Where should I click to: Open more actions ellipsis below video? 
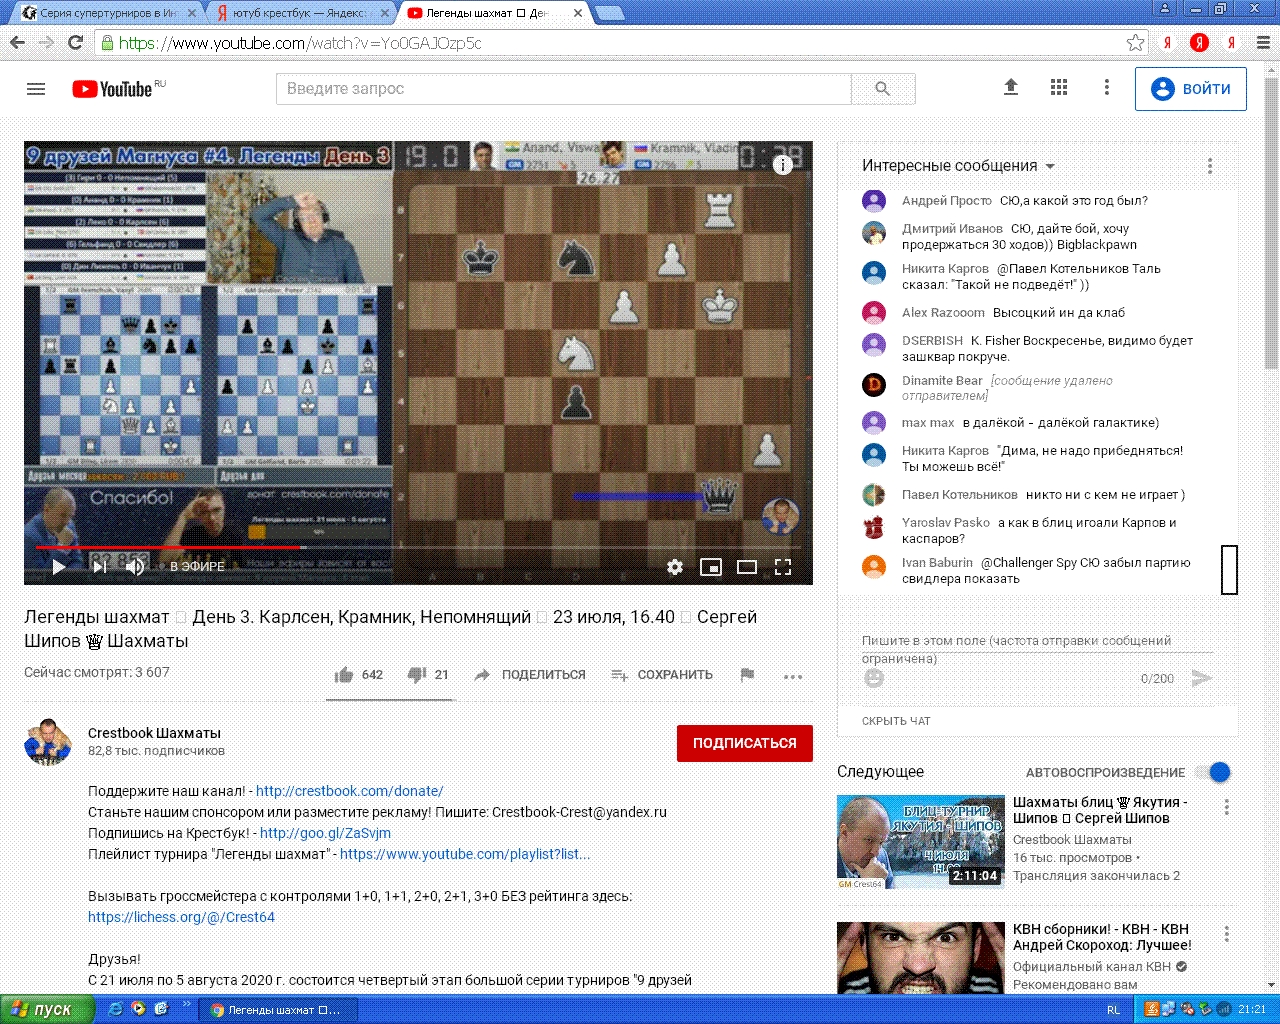coord(793,677)
